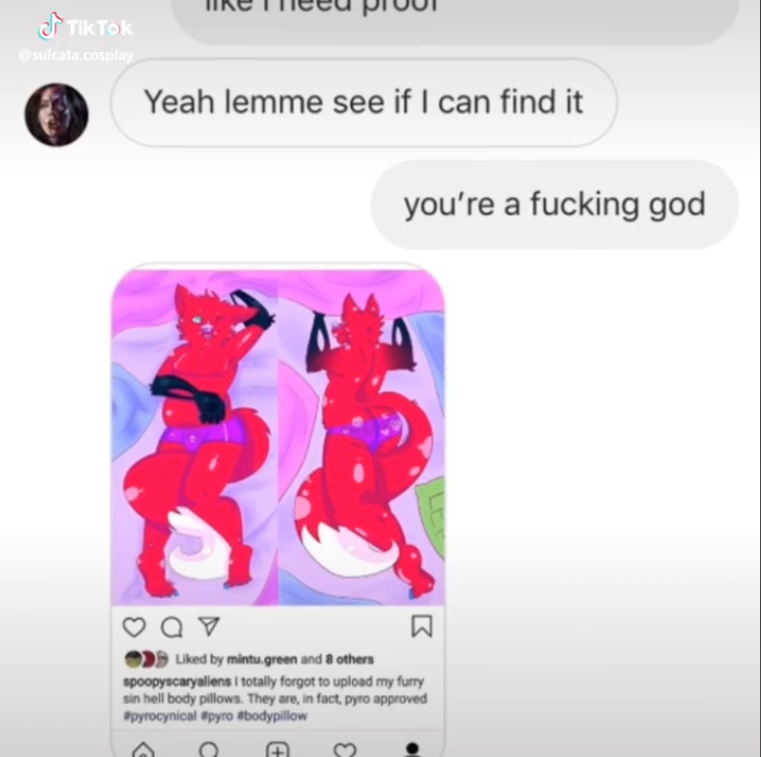Open the #pyrocynical hashtag
Screen dimensions: 761x757
(160, 716)
